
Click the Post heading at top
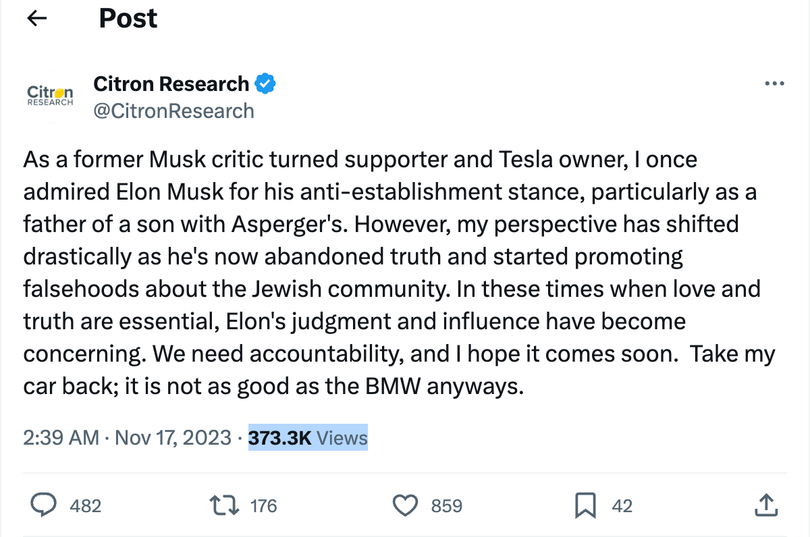(128, 19)
